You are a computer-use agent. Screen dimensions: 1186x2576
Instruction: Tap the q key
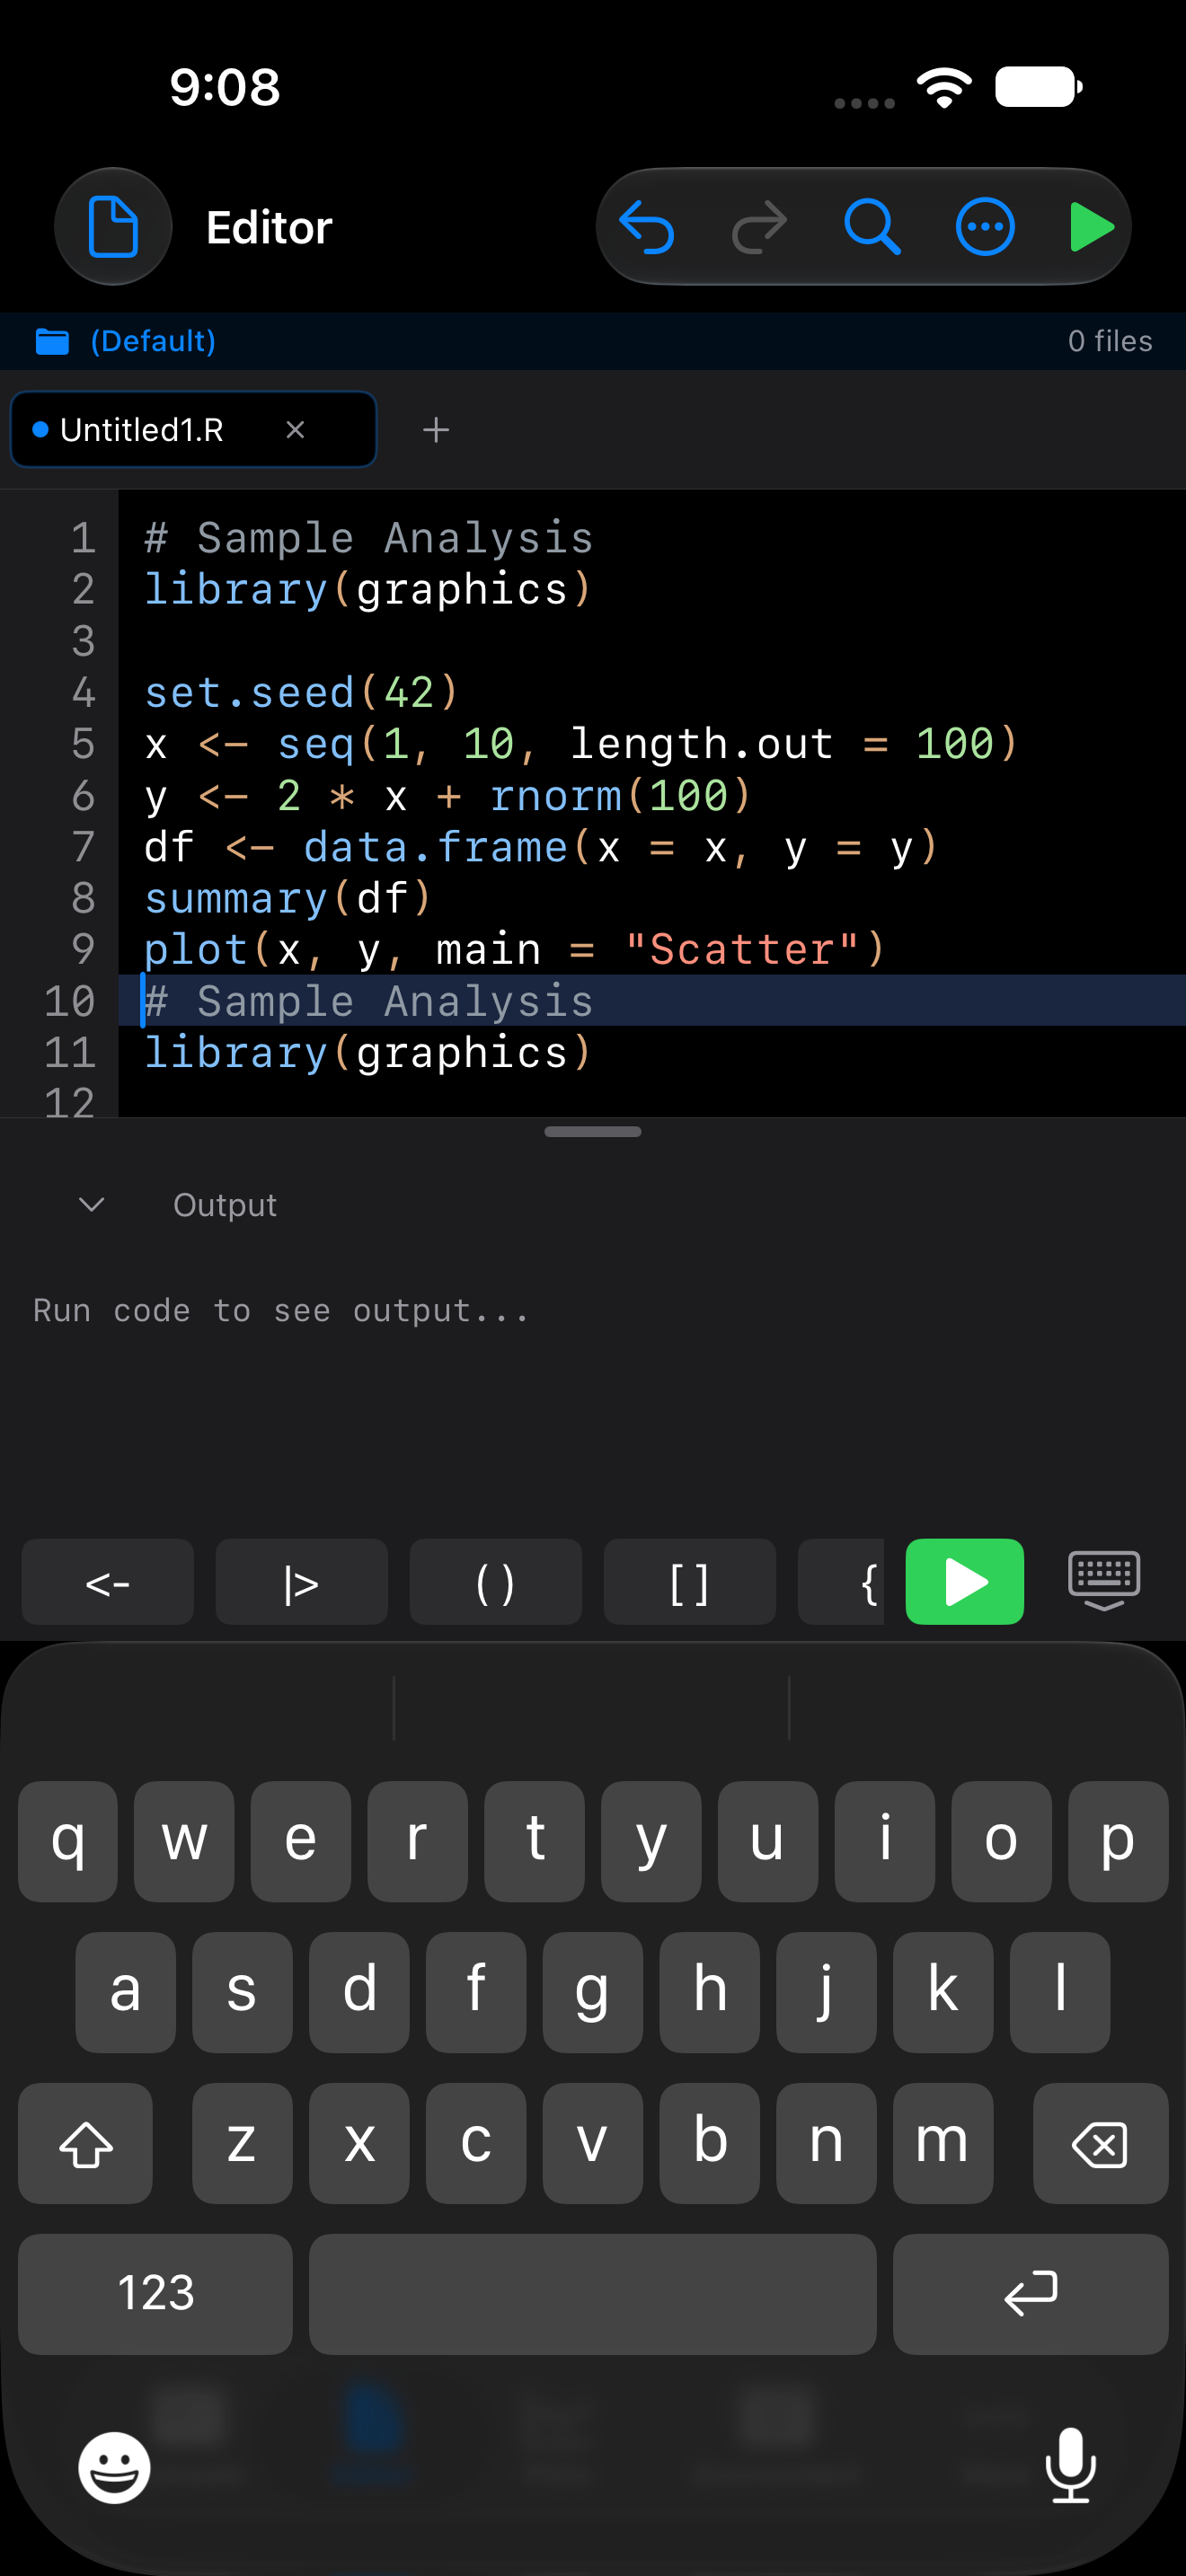(x=68, y=1841)
